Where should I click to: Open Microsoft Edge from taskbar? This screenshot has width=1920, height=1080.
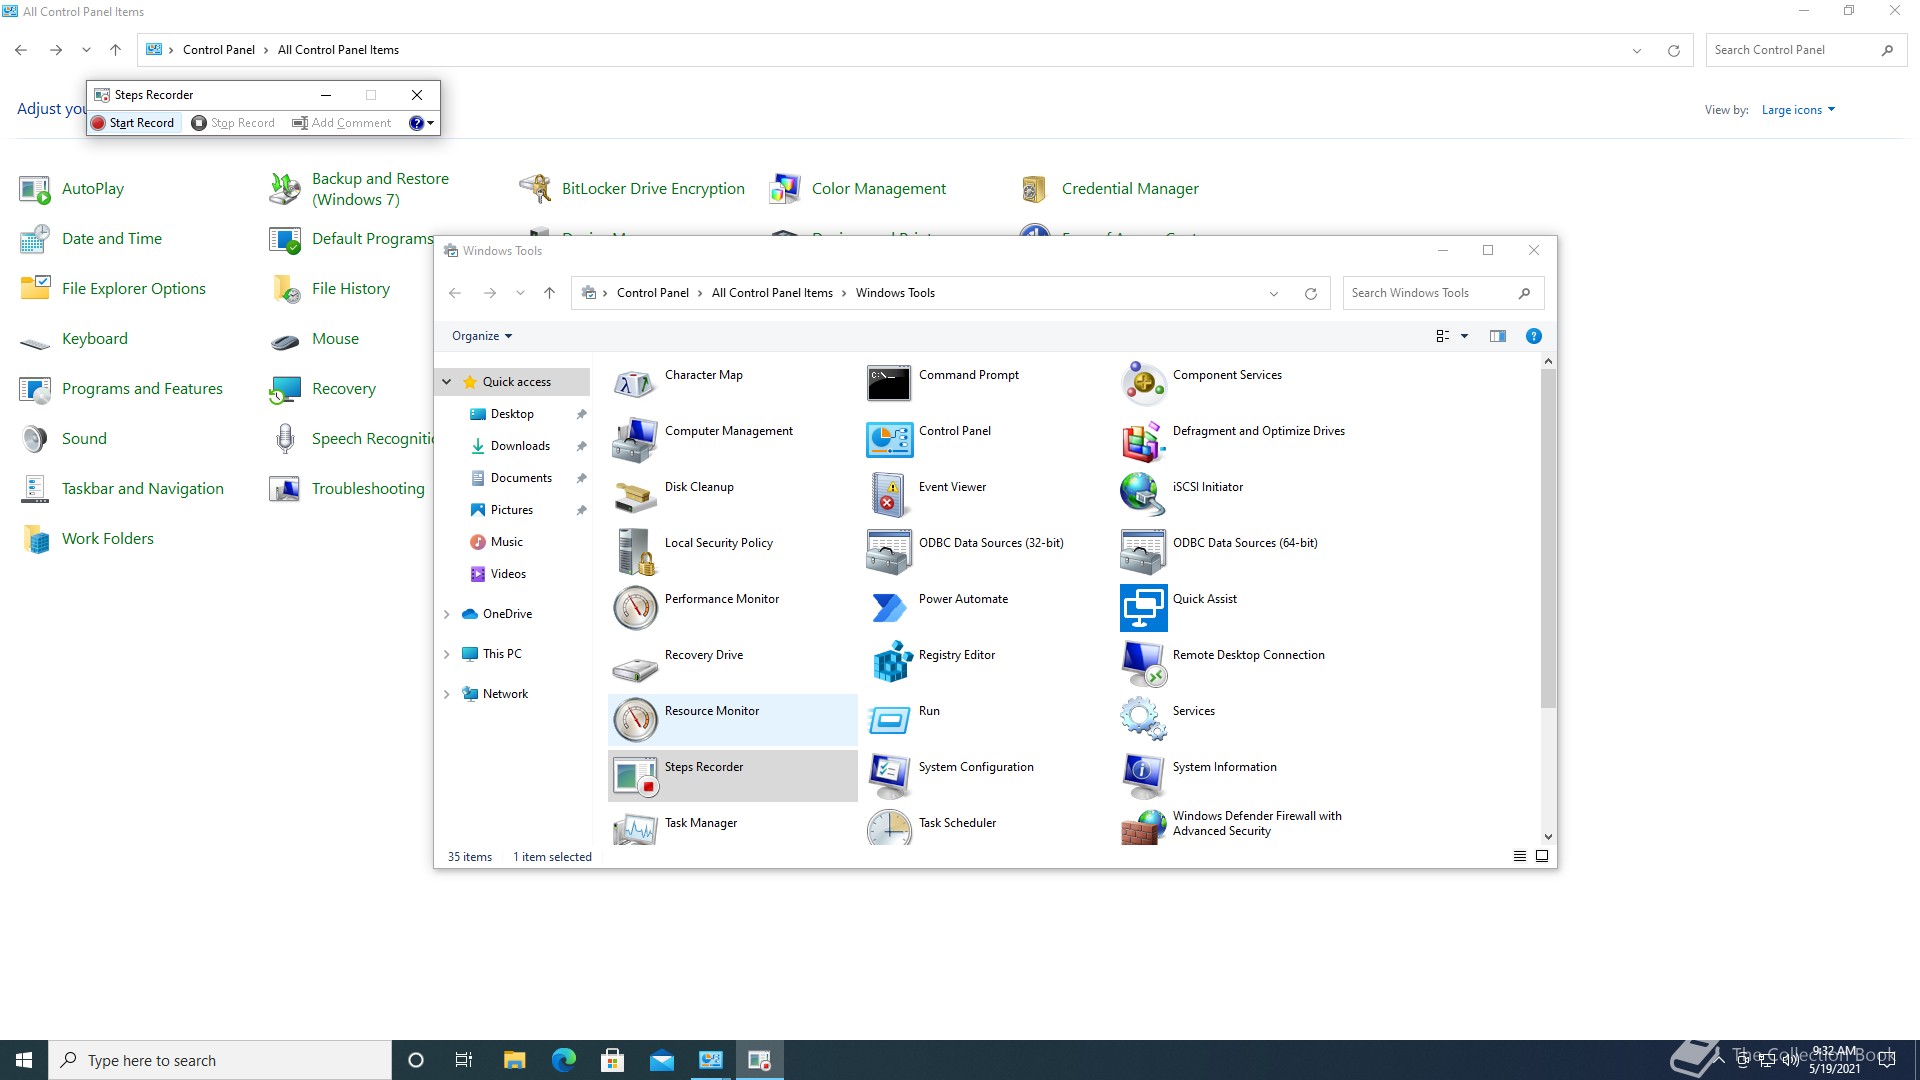click(x=563, y=1060)
